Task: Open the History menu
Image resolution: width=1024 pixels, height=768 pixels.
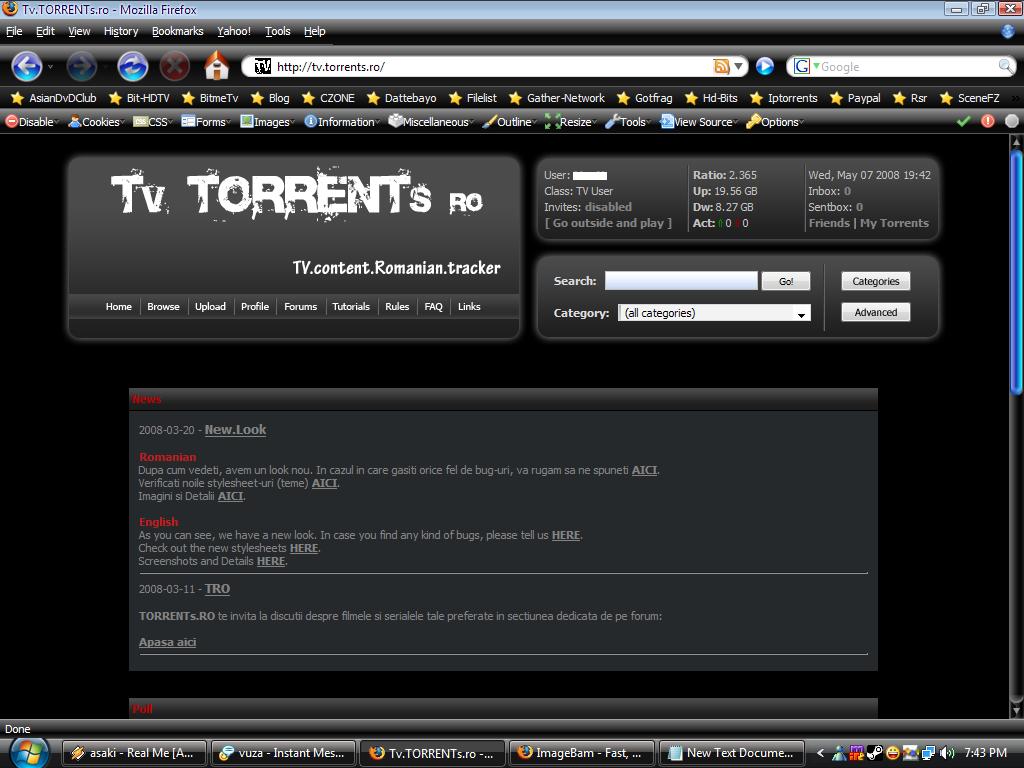Action: 121,31
